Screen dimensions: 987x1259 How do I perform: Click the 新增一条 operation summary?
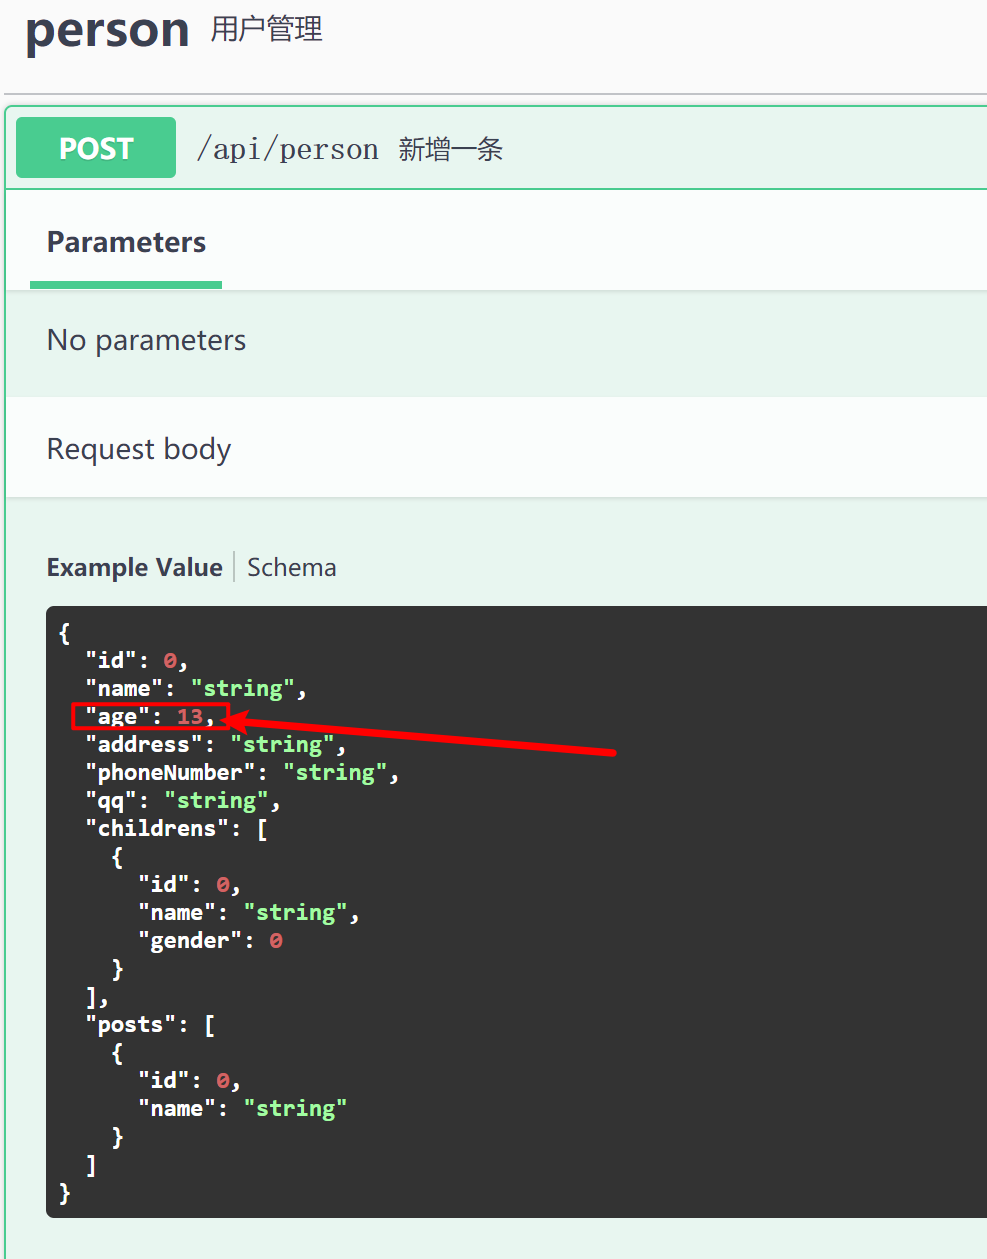pos(450,150)
